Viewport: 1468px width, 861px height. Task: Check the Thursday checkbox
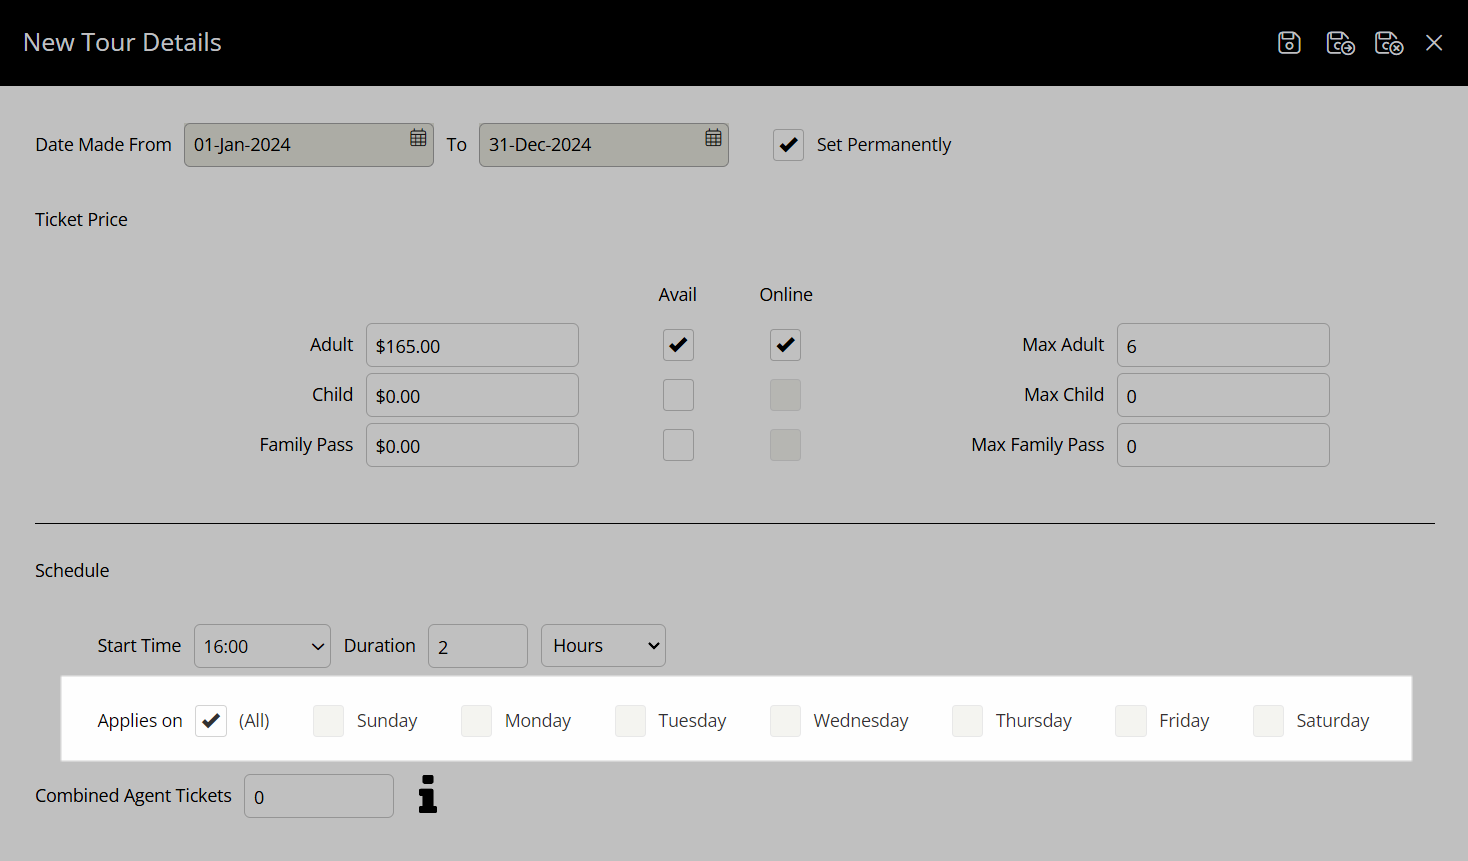967,721
